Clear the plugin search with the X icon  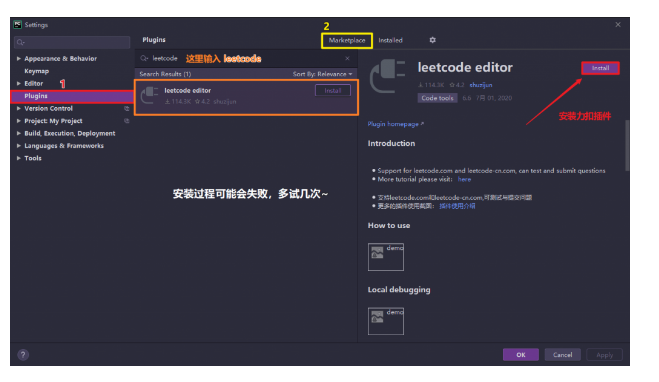(x=347, y=58)
